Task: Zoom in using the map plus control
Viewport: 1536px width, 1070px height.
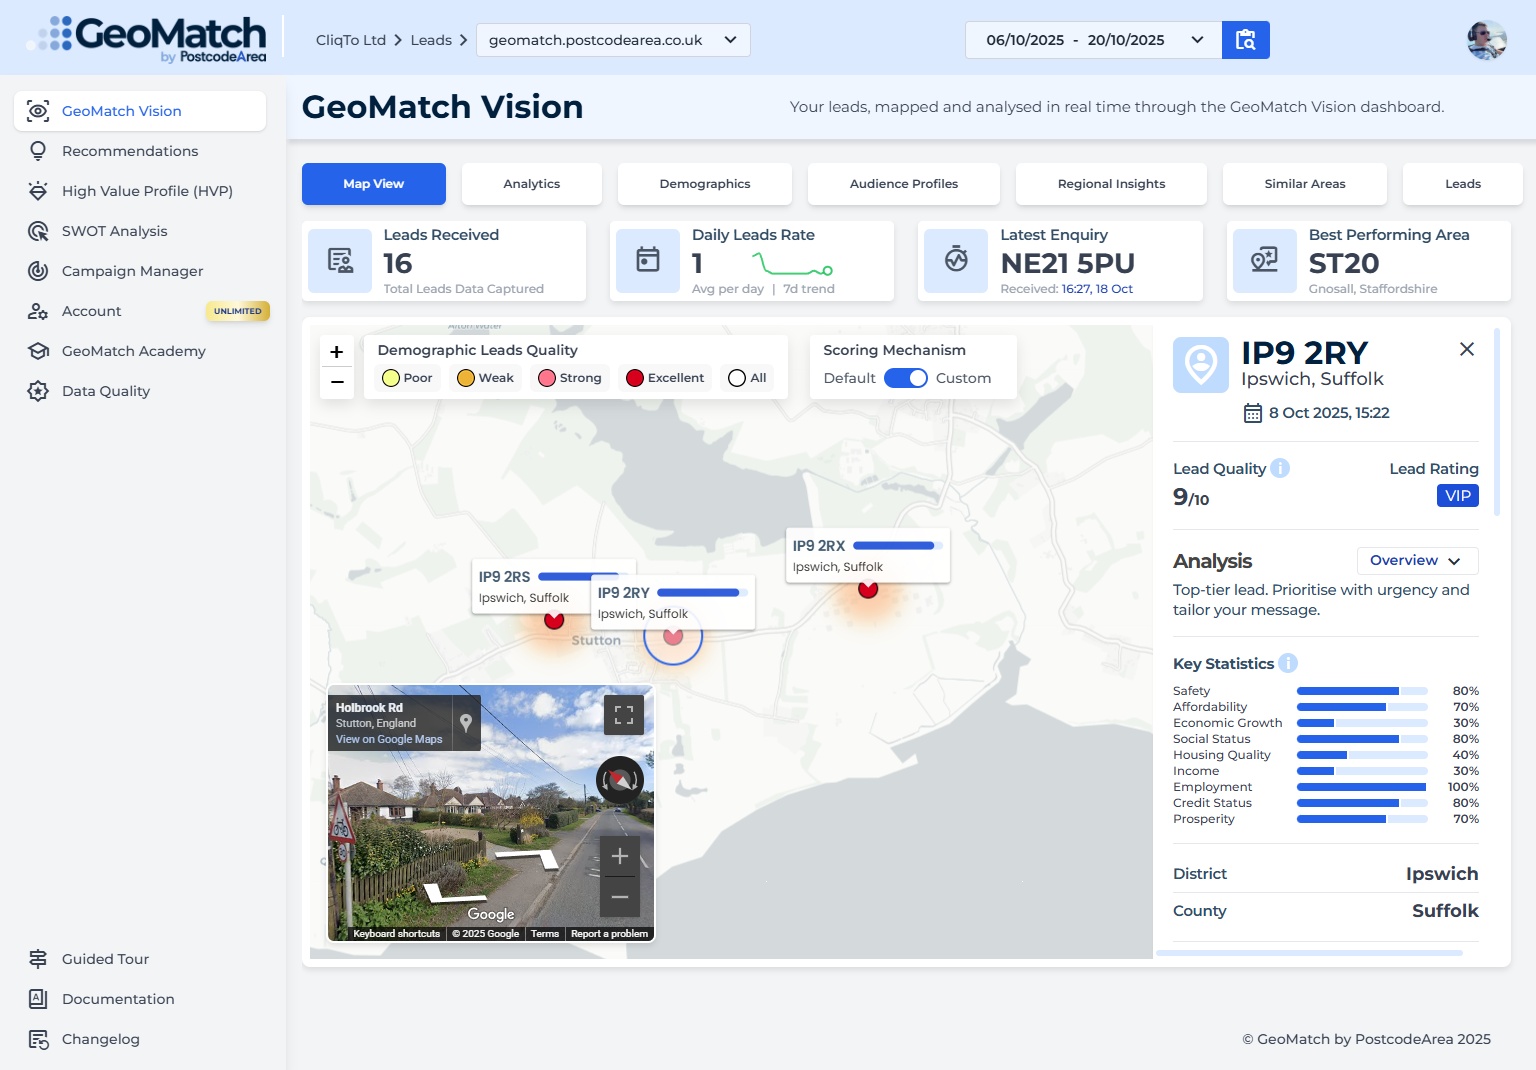Action: (336, 352)
